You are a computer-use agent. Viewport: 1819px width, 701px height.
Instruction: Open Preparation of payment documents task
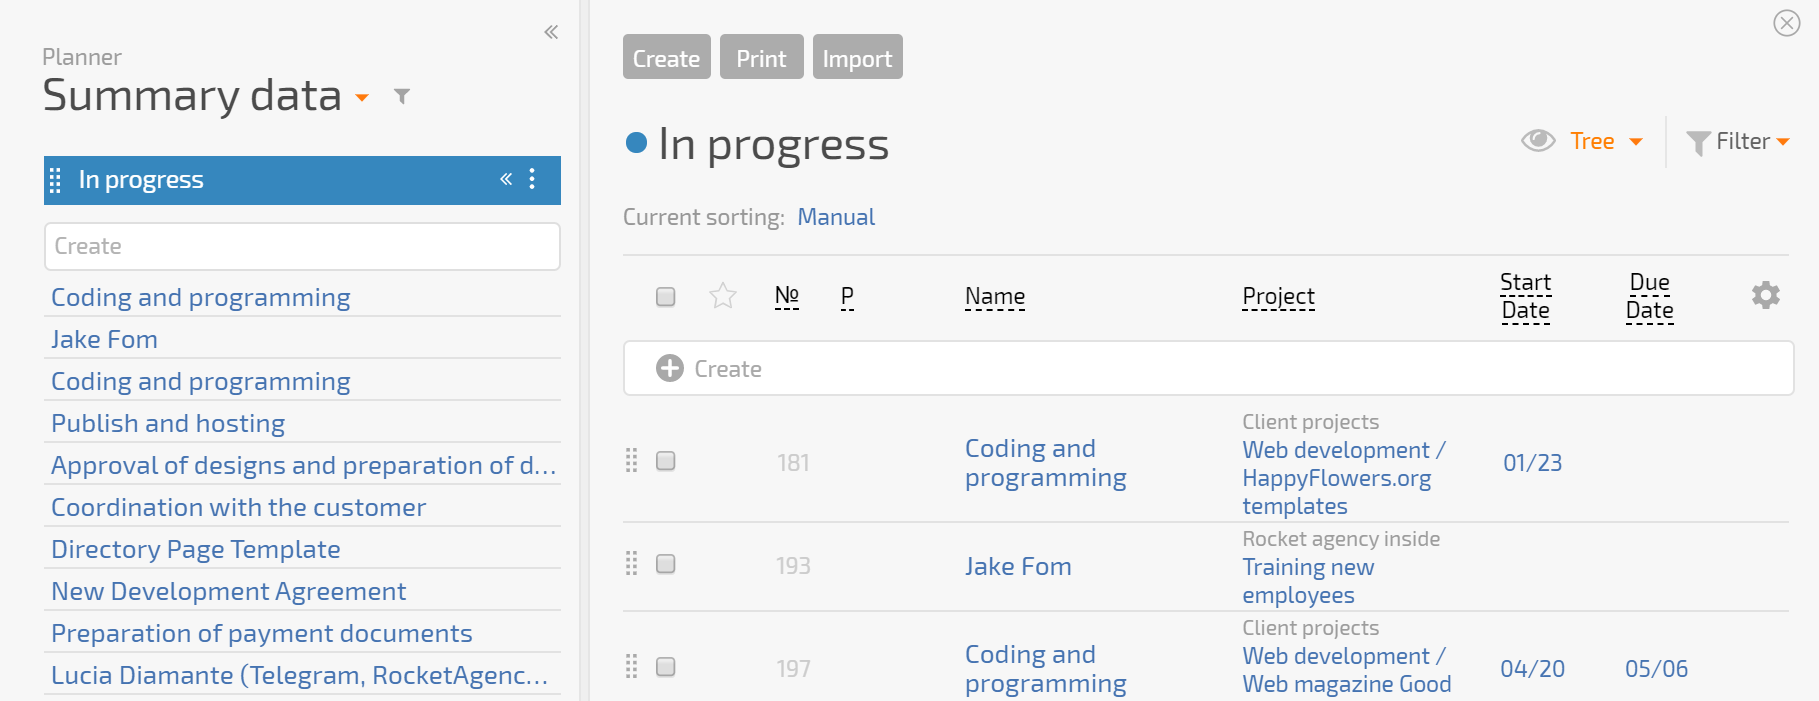click(x=261, y=633)
